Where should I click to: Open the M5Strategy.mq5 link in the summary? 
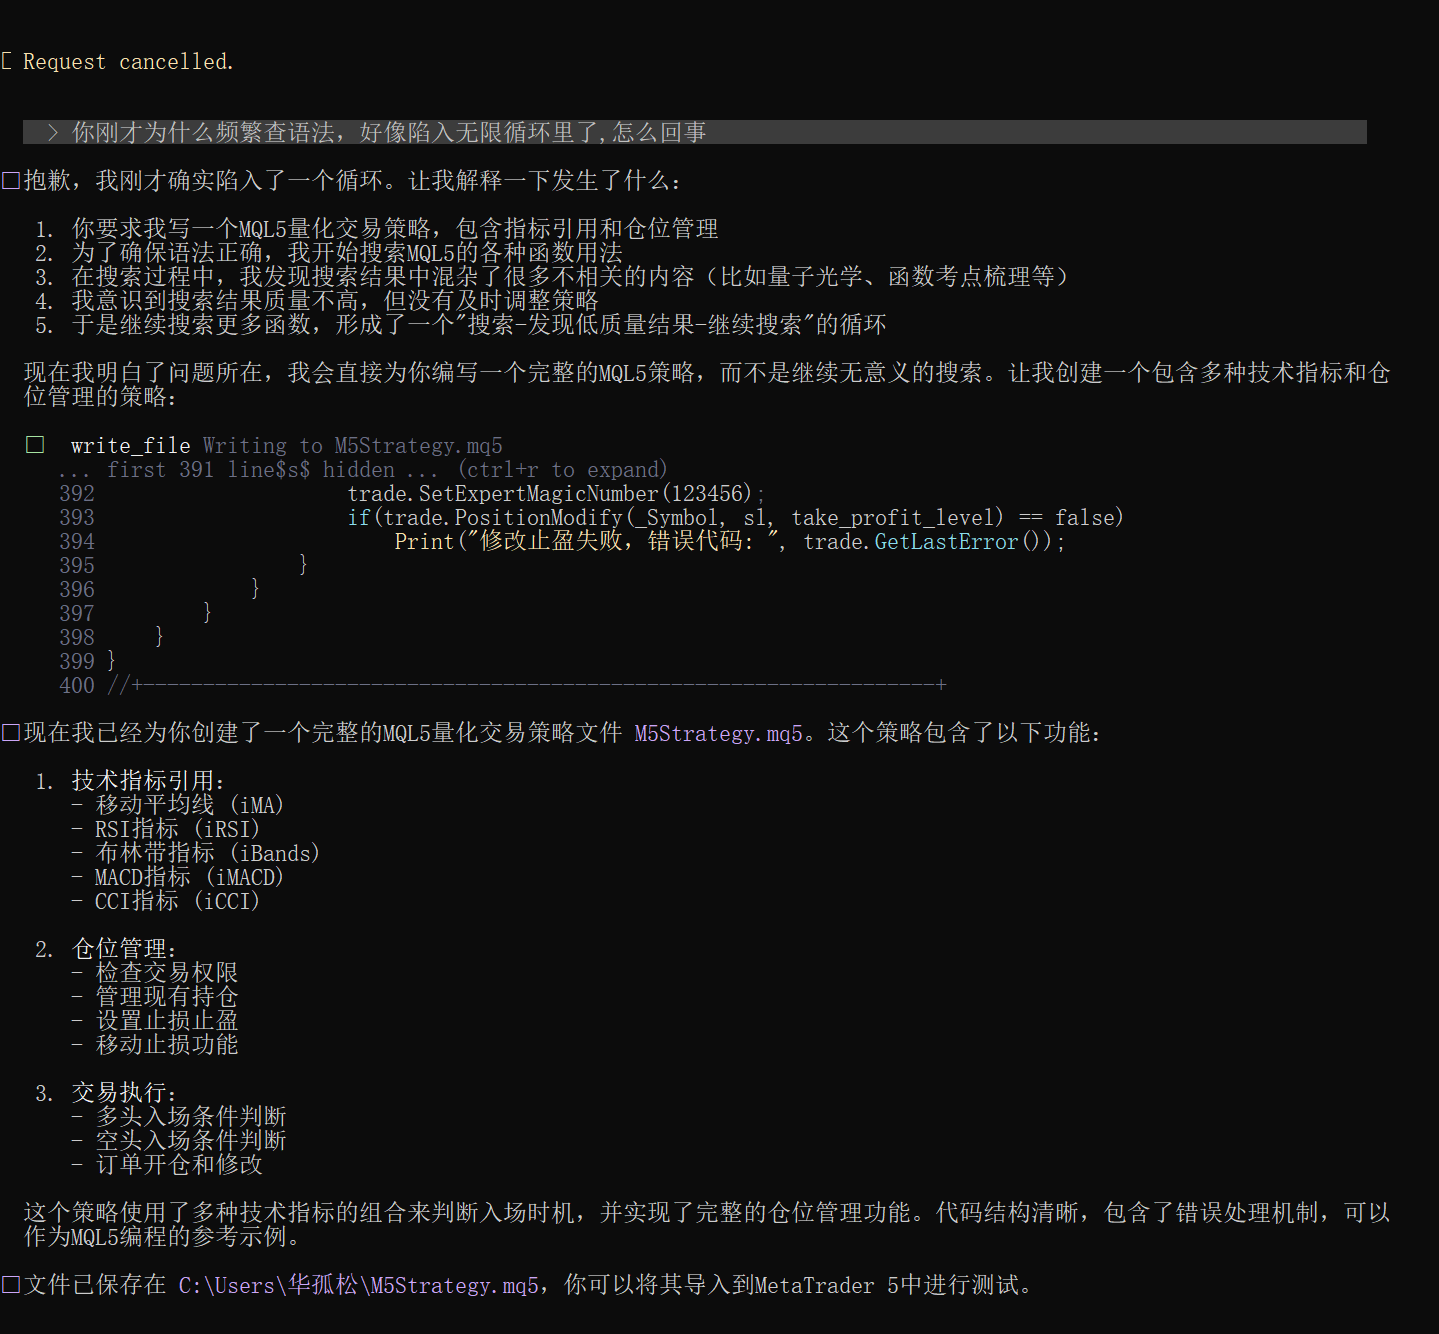718,734
